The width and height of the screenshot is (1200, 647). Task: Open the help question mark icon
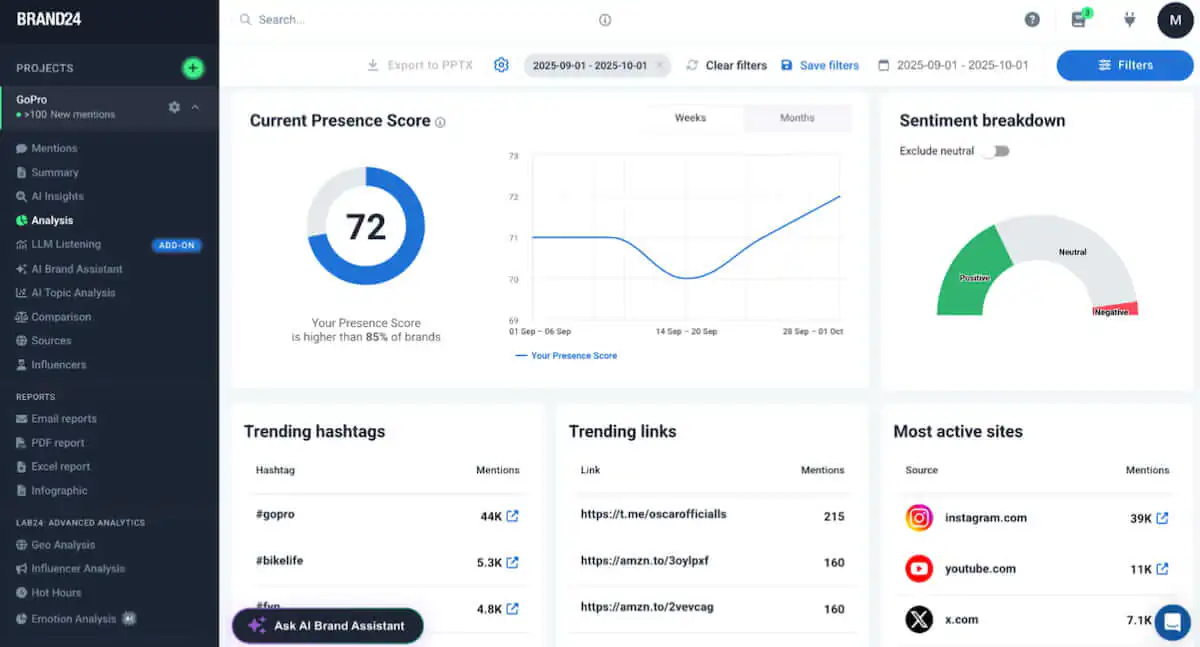(x=1032, y=19)
